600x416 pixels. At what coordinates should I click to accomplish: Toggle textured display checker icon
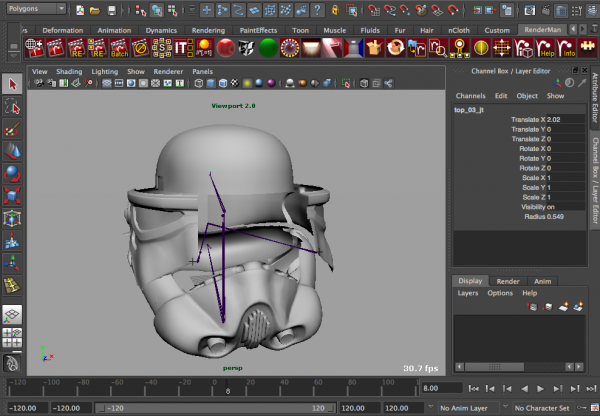click(235, 83)
